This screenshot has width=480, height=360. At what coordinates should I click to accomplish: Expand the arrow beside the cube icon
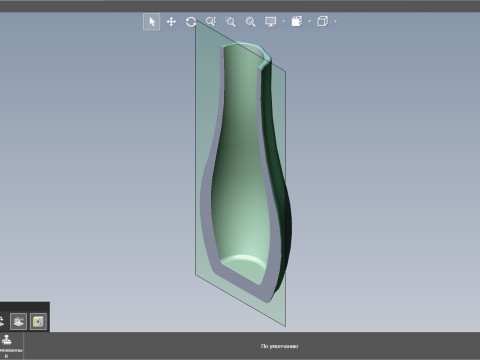click(335, 22)
